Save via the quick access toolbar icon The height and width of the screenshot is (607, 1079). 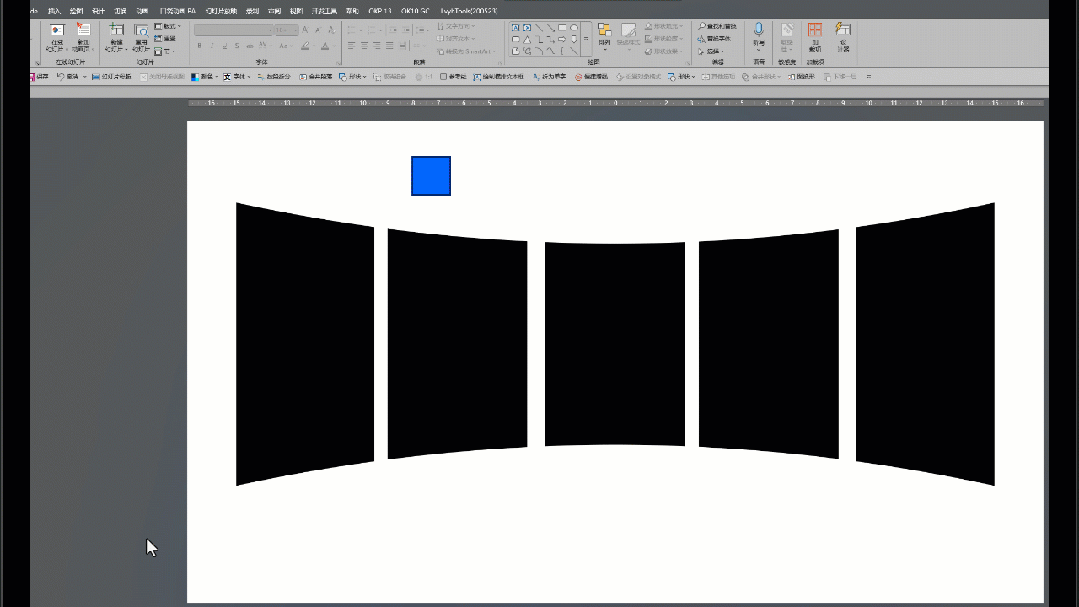click(x=32, y=76)
